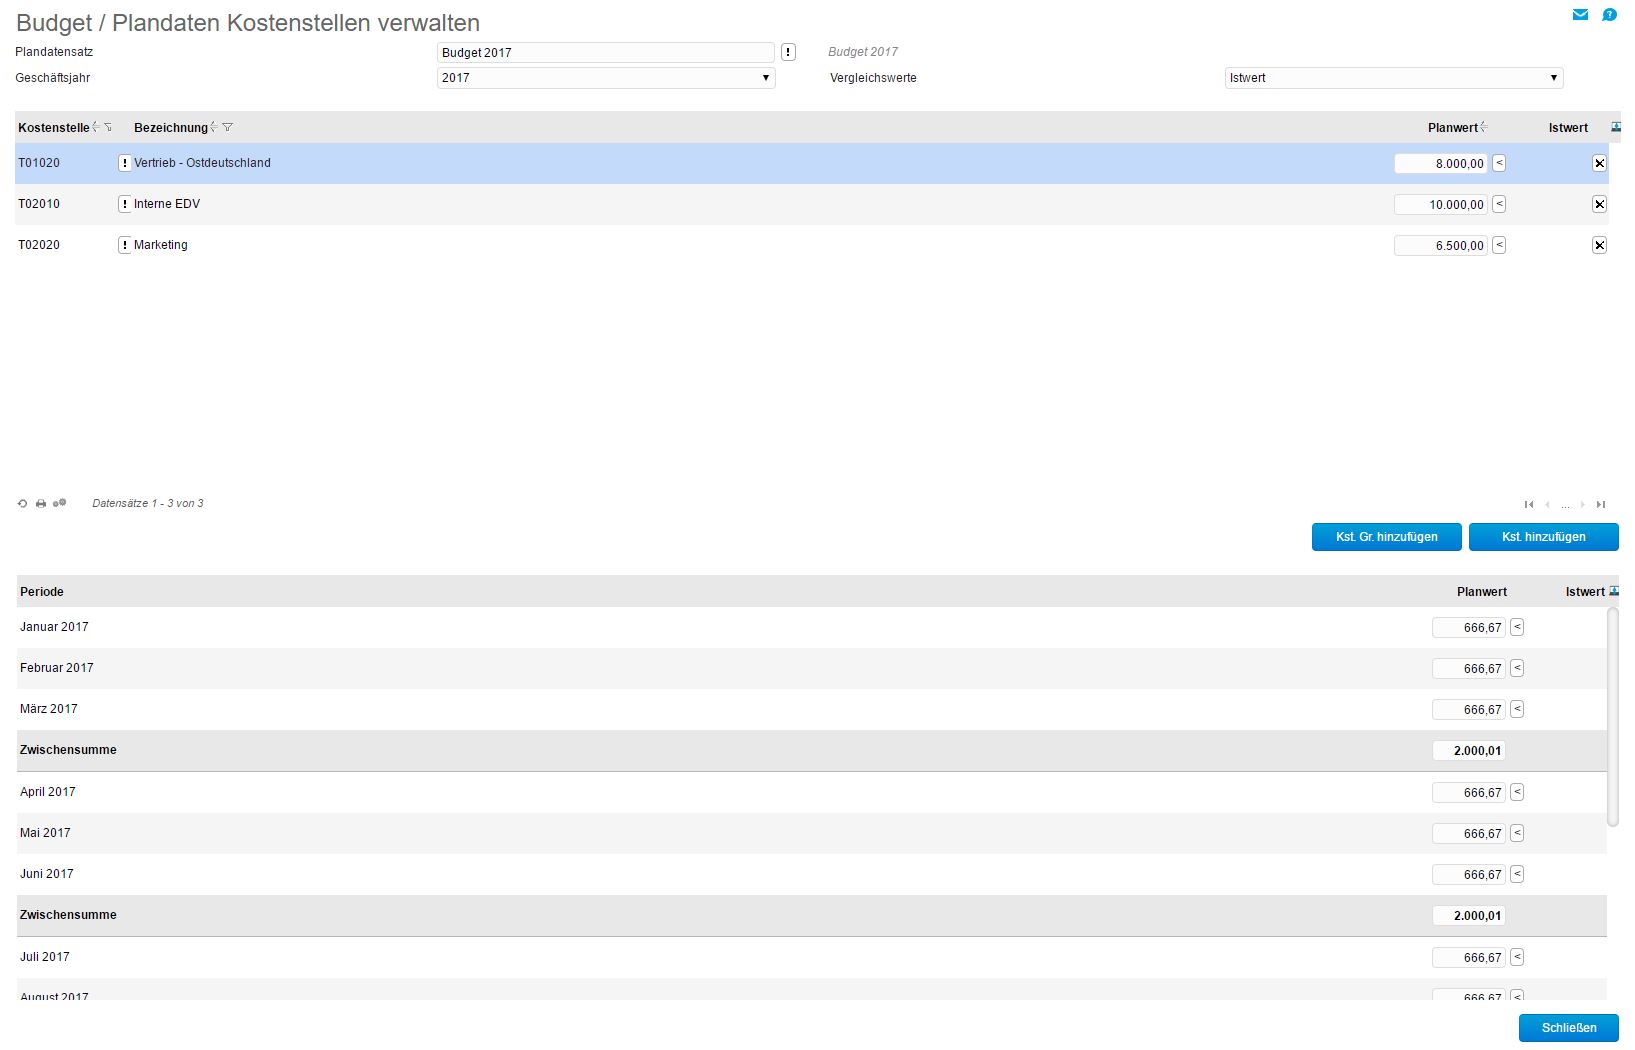Delete the Marketing cost center row
This screenshot has height=1050, width=1635.
(x=1599, y=245)
